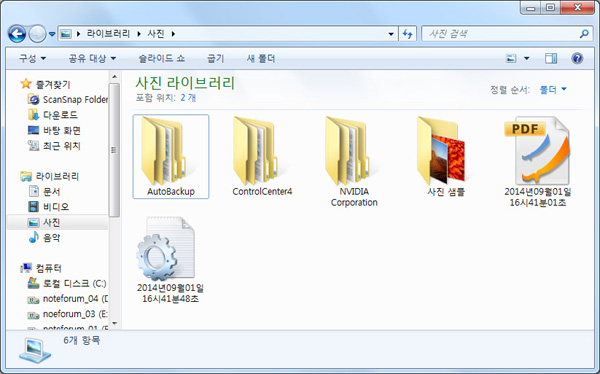Image resolution: width=600 pixels, height=374 pixels.
Task: Open the view options dropdown arrow
Action: pos(527,59)
